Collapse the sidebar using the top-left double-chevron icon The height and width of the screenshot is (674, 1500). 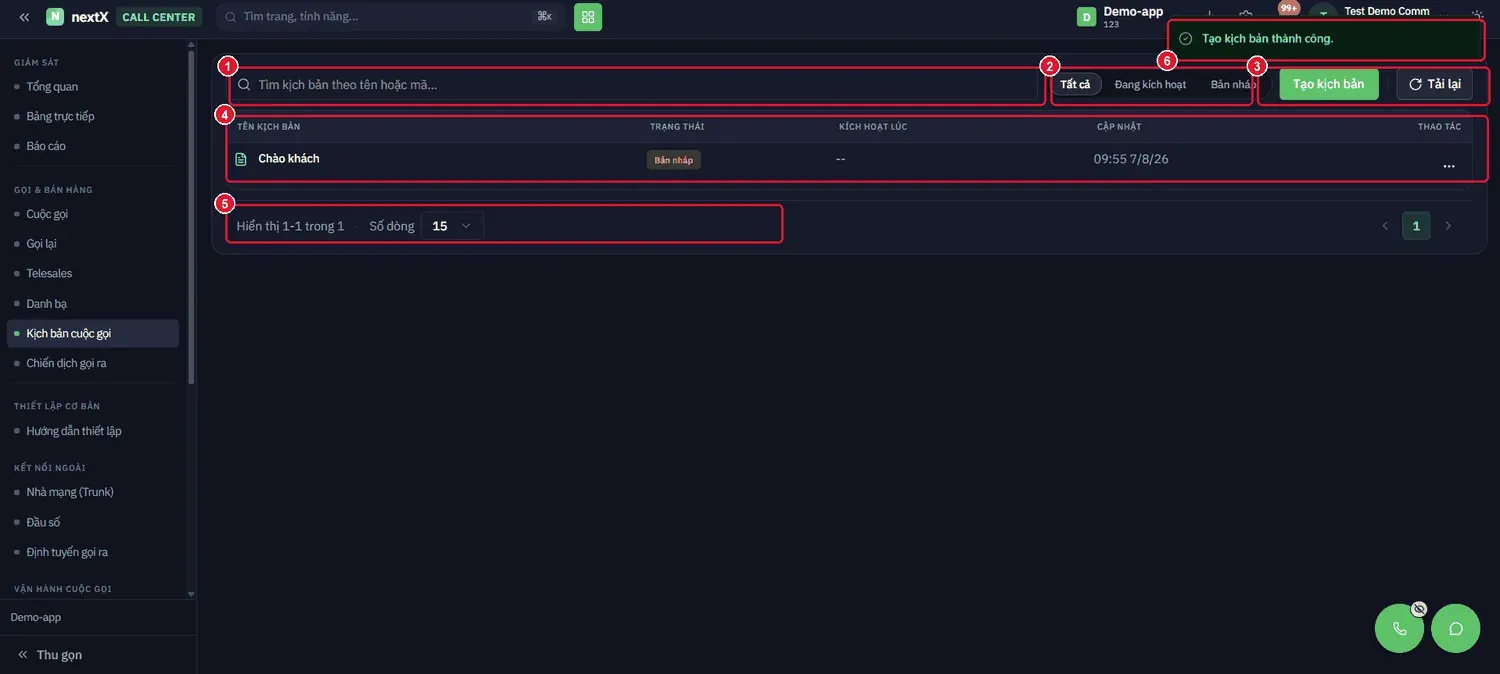point(24,17)
